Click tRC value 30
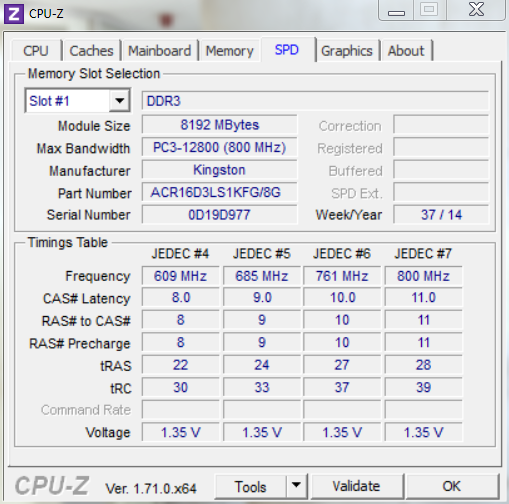 point(180,387)
